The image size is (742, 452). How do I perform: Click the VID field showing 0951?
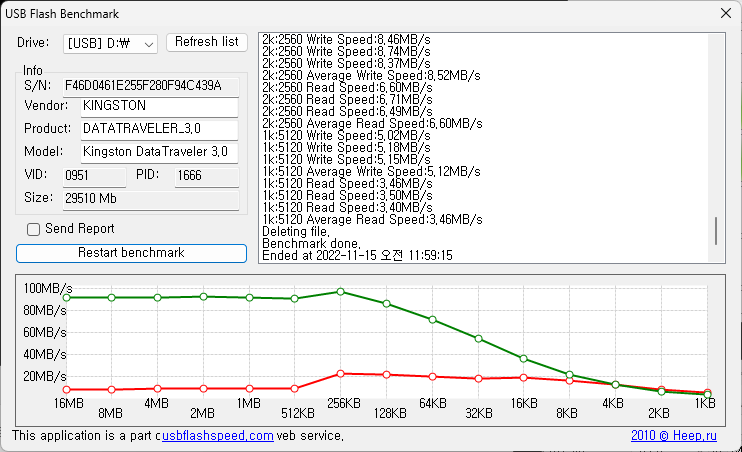tap(94, 177)
